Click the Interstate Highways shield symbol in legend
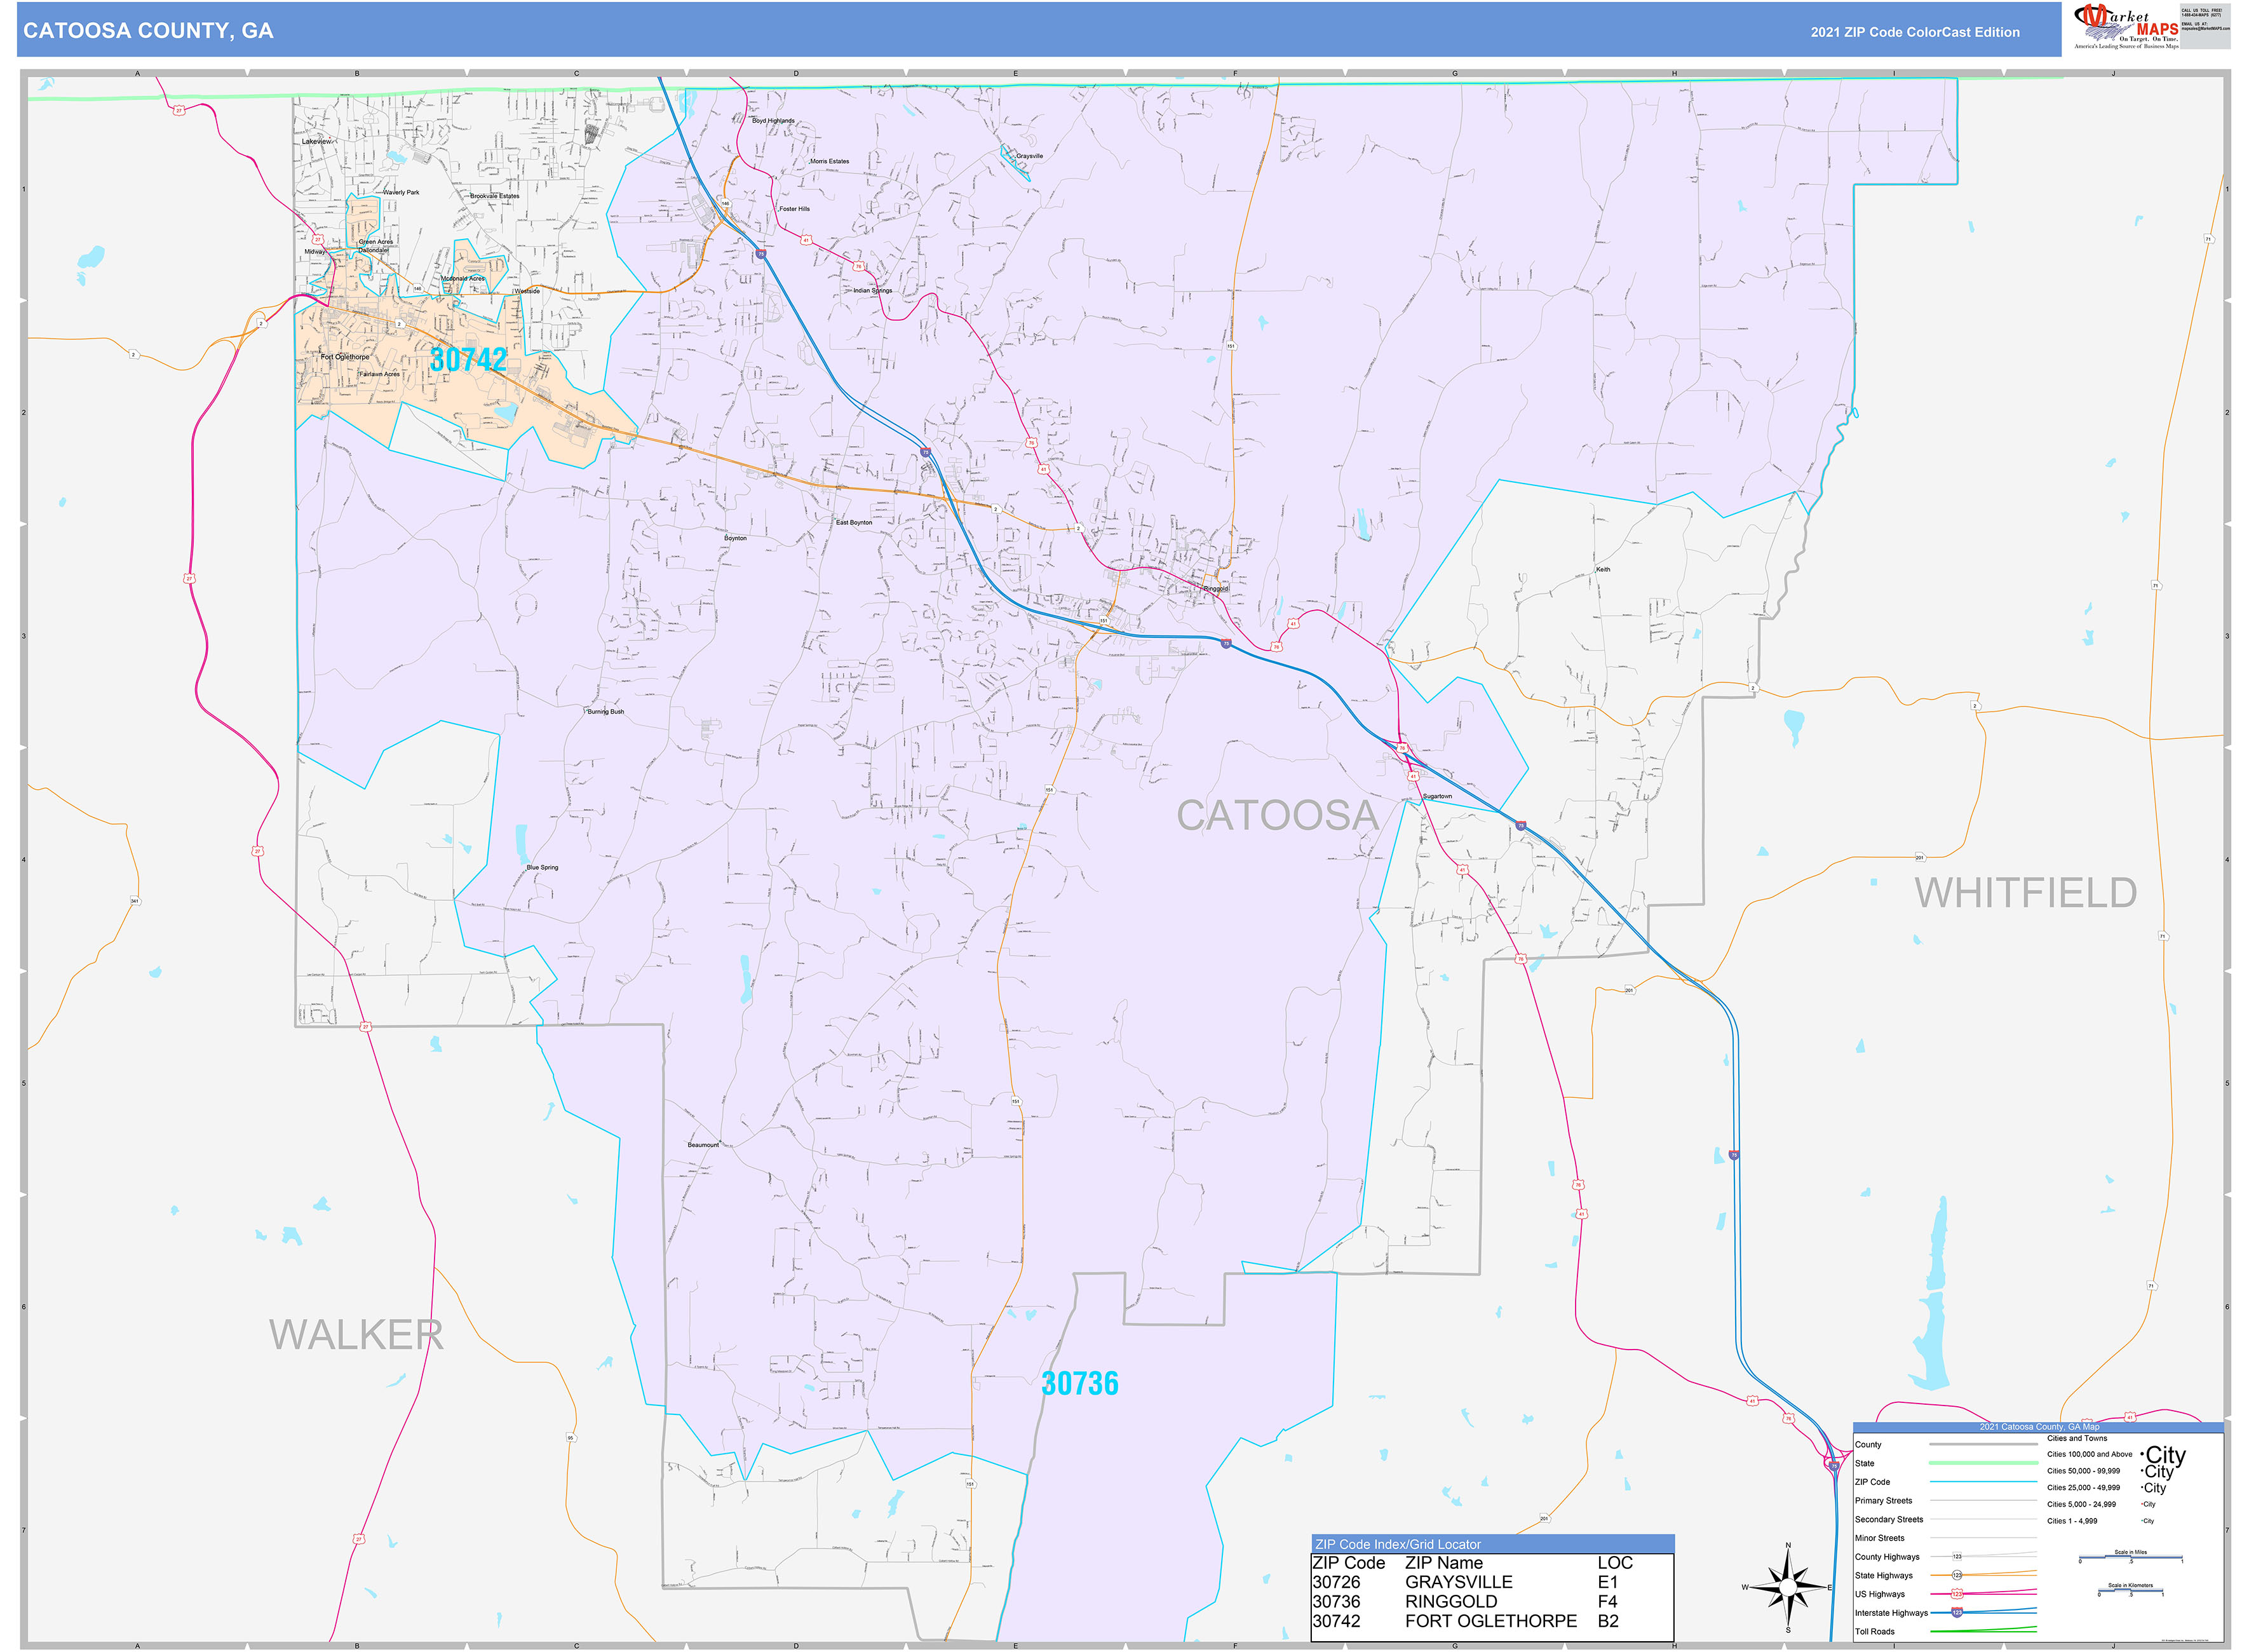Viewport: 2242px width, 1652px height. (x=1958, y=1613)
